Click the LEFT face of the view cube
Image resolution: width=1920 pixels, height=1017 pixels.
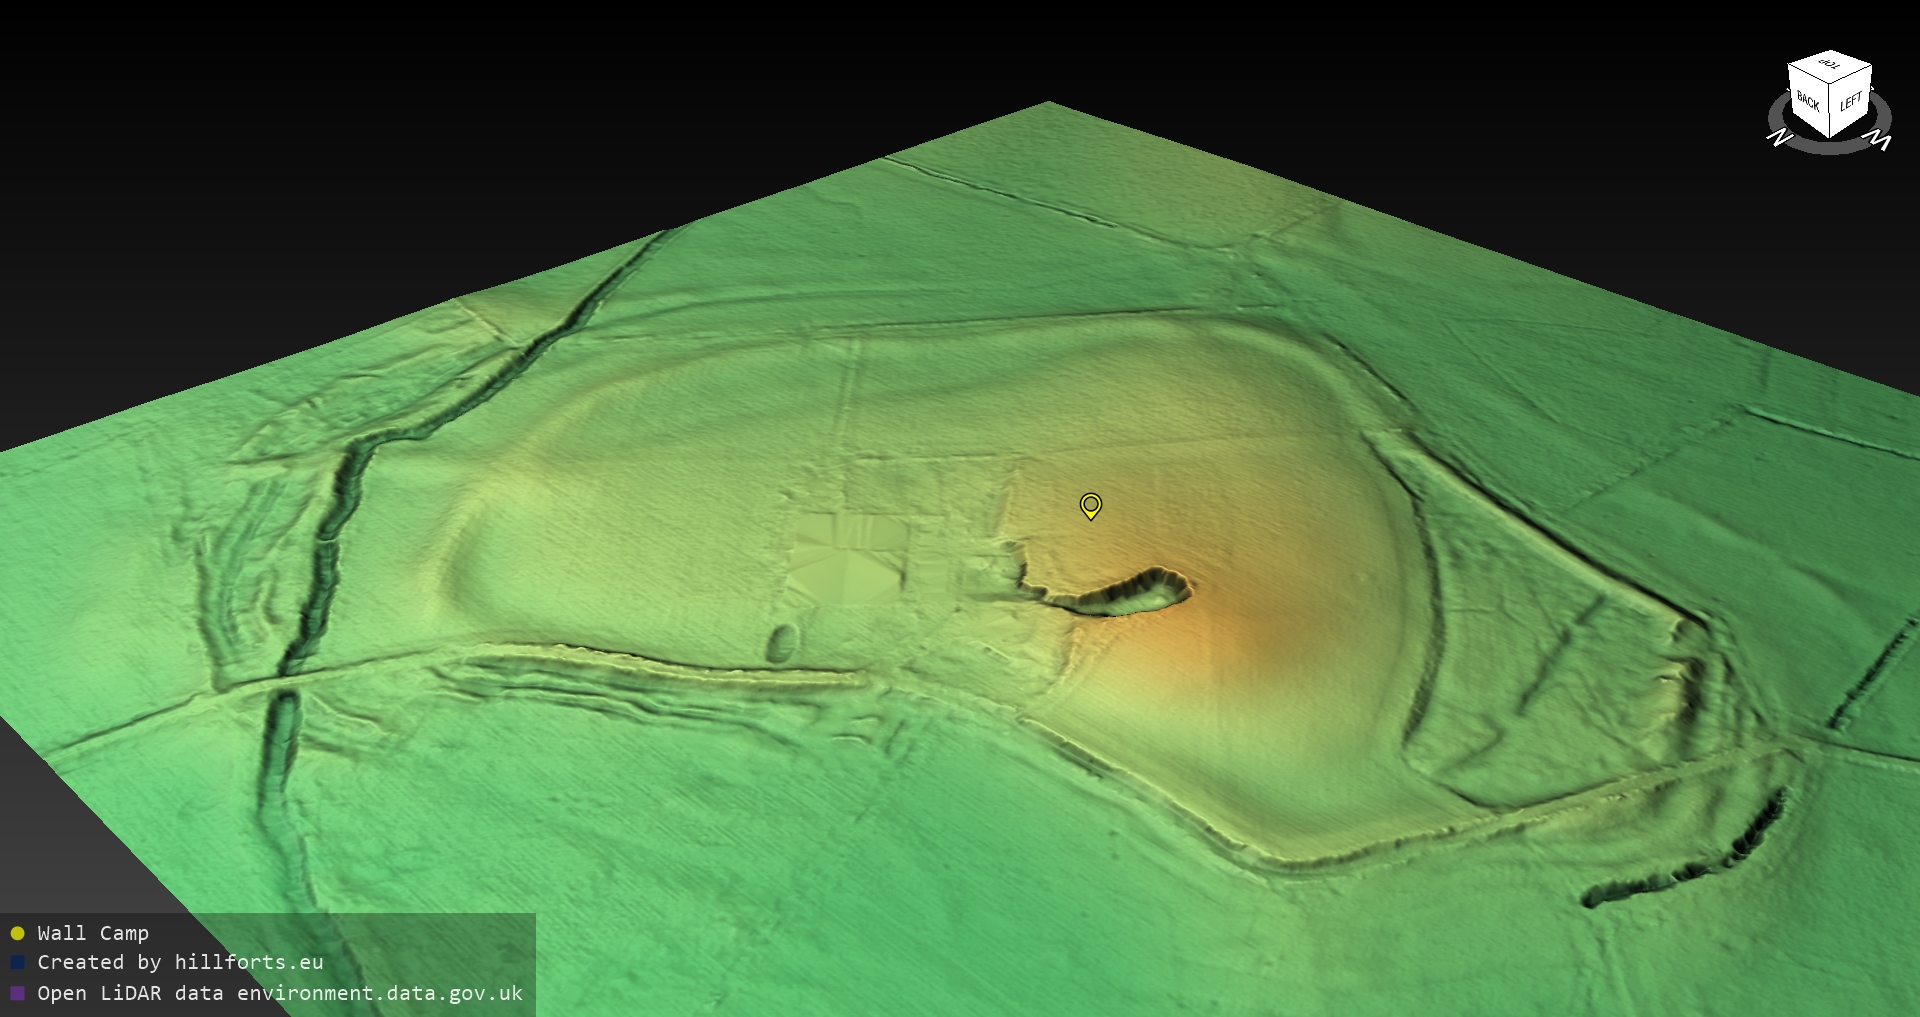pyautogui.click(x=1851, y=102)
